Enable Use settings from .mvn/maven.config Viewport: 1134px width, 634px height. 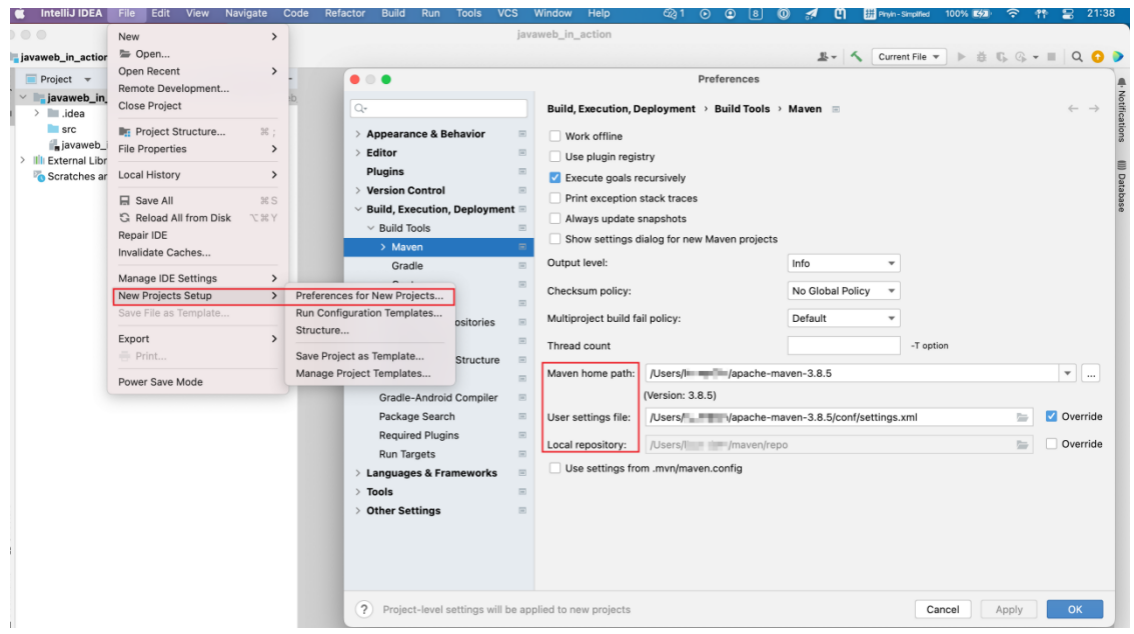pyautogui.click(x=555, y=468)
